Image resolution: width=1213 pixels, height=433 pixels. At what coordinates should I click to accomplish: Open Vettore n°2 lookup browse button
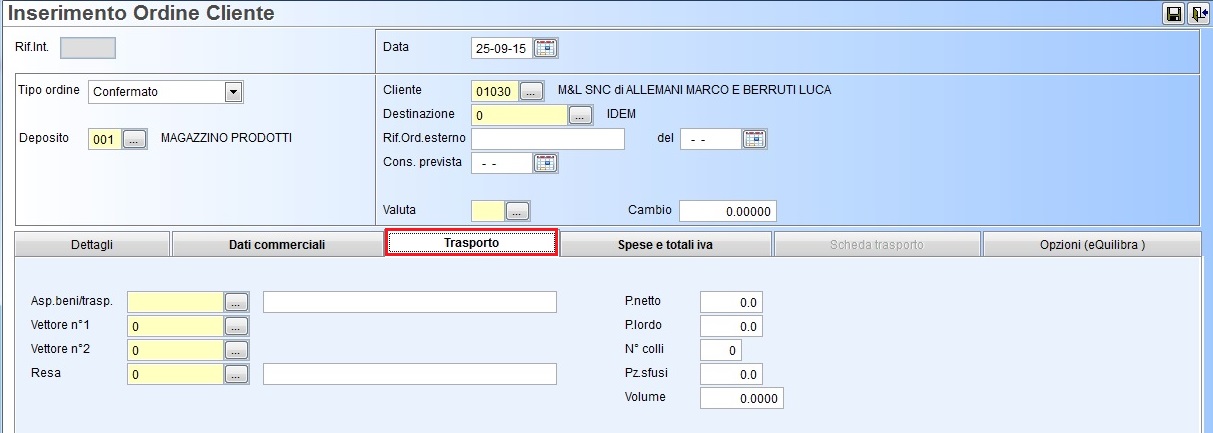[235, 350]
